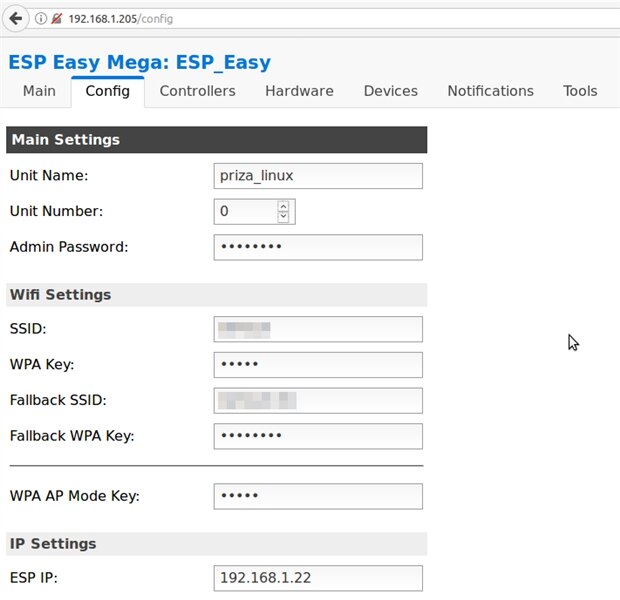Go to the Hardware tab
Image resolution: width=620 pixels, height=600 pixels.
(x=299, y=91)
